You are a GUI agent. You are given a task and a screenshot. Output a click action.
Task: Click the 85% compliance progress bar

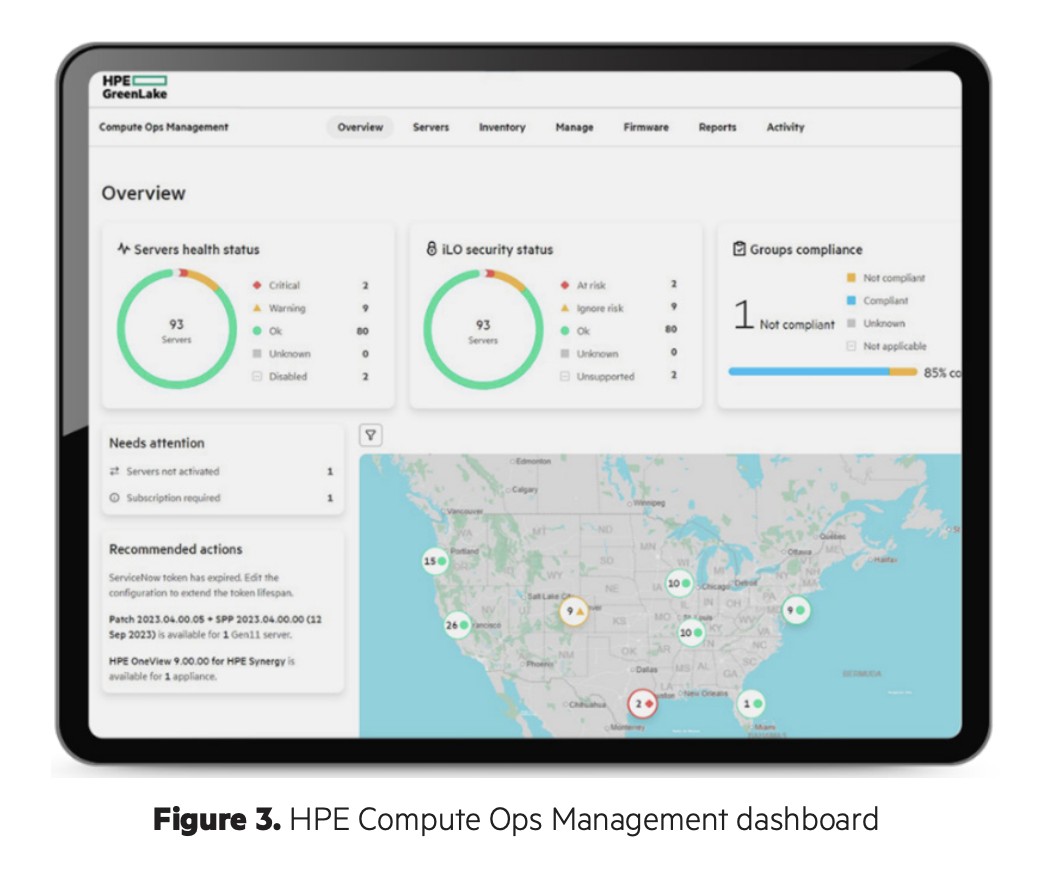click(x=820, y=372)
